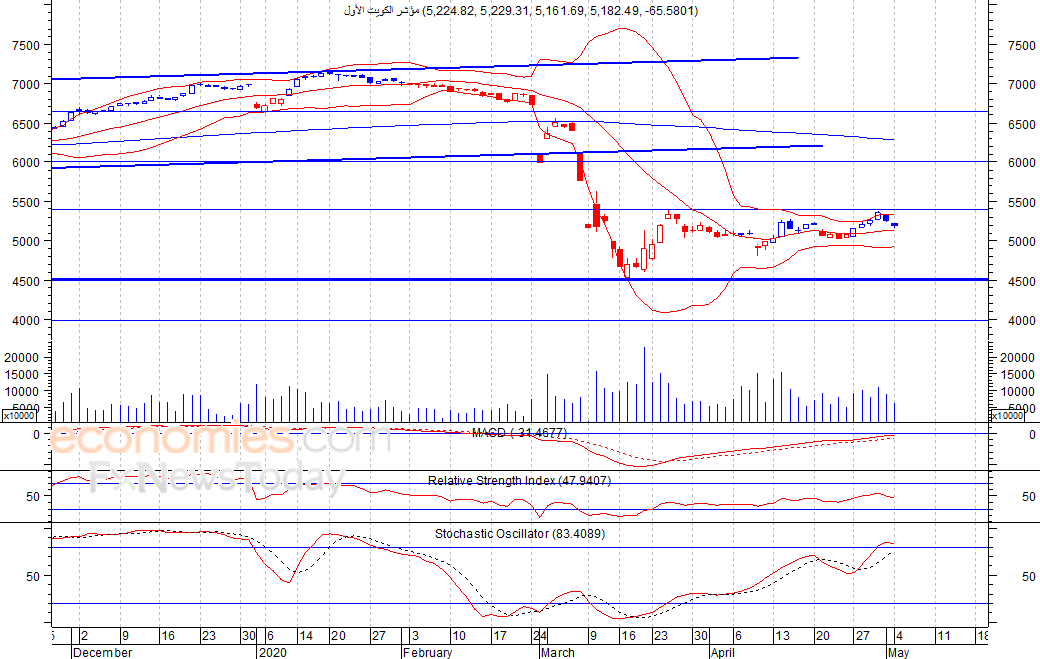Click the Relative Strength Index (47.9407) label
Image resolution: width=1040 pixels, height=659 pixels.
point(519,481)
